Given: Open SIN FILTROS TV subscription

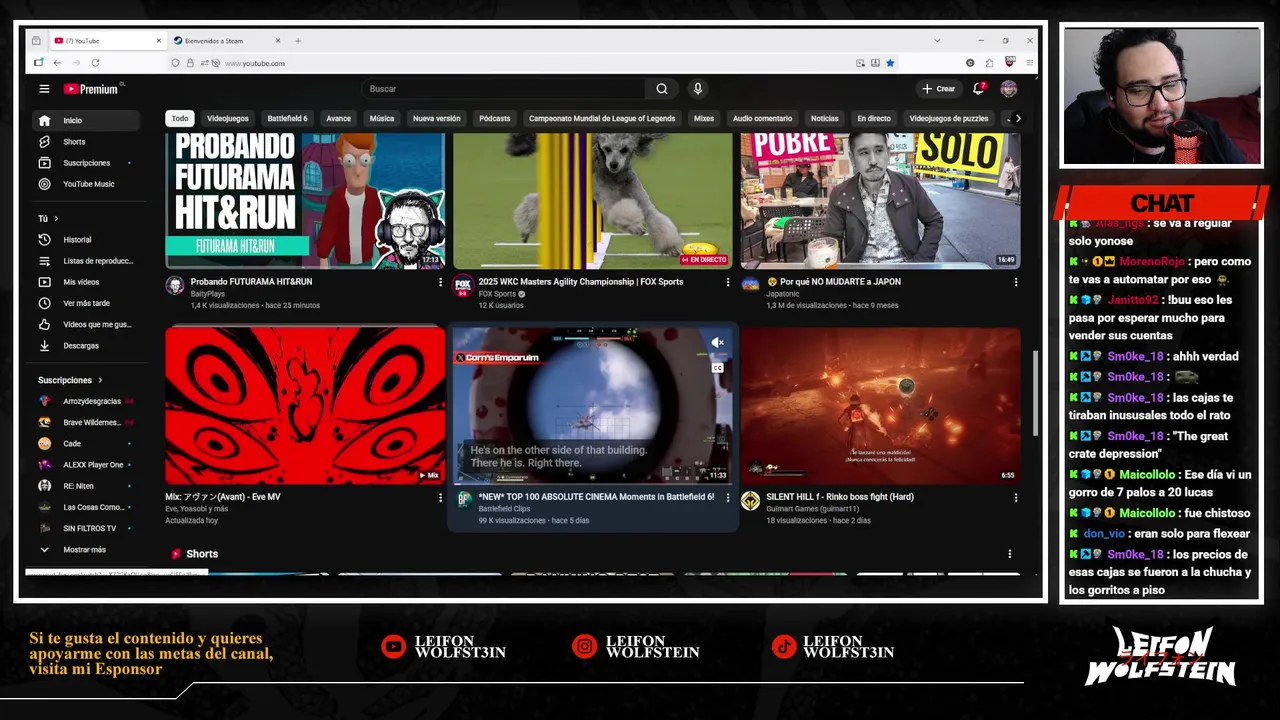Looking at the screenshot, I should [84, 528].
